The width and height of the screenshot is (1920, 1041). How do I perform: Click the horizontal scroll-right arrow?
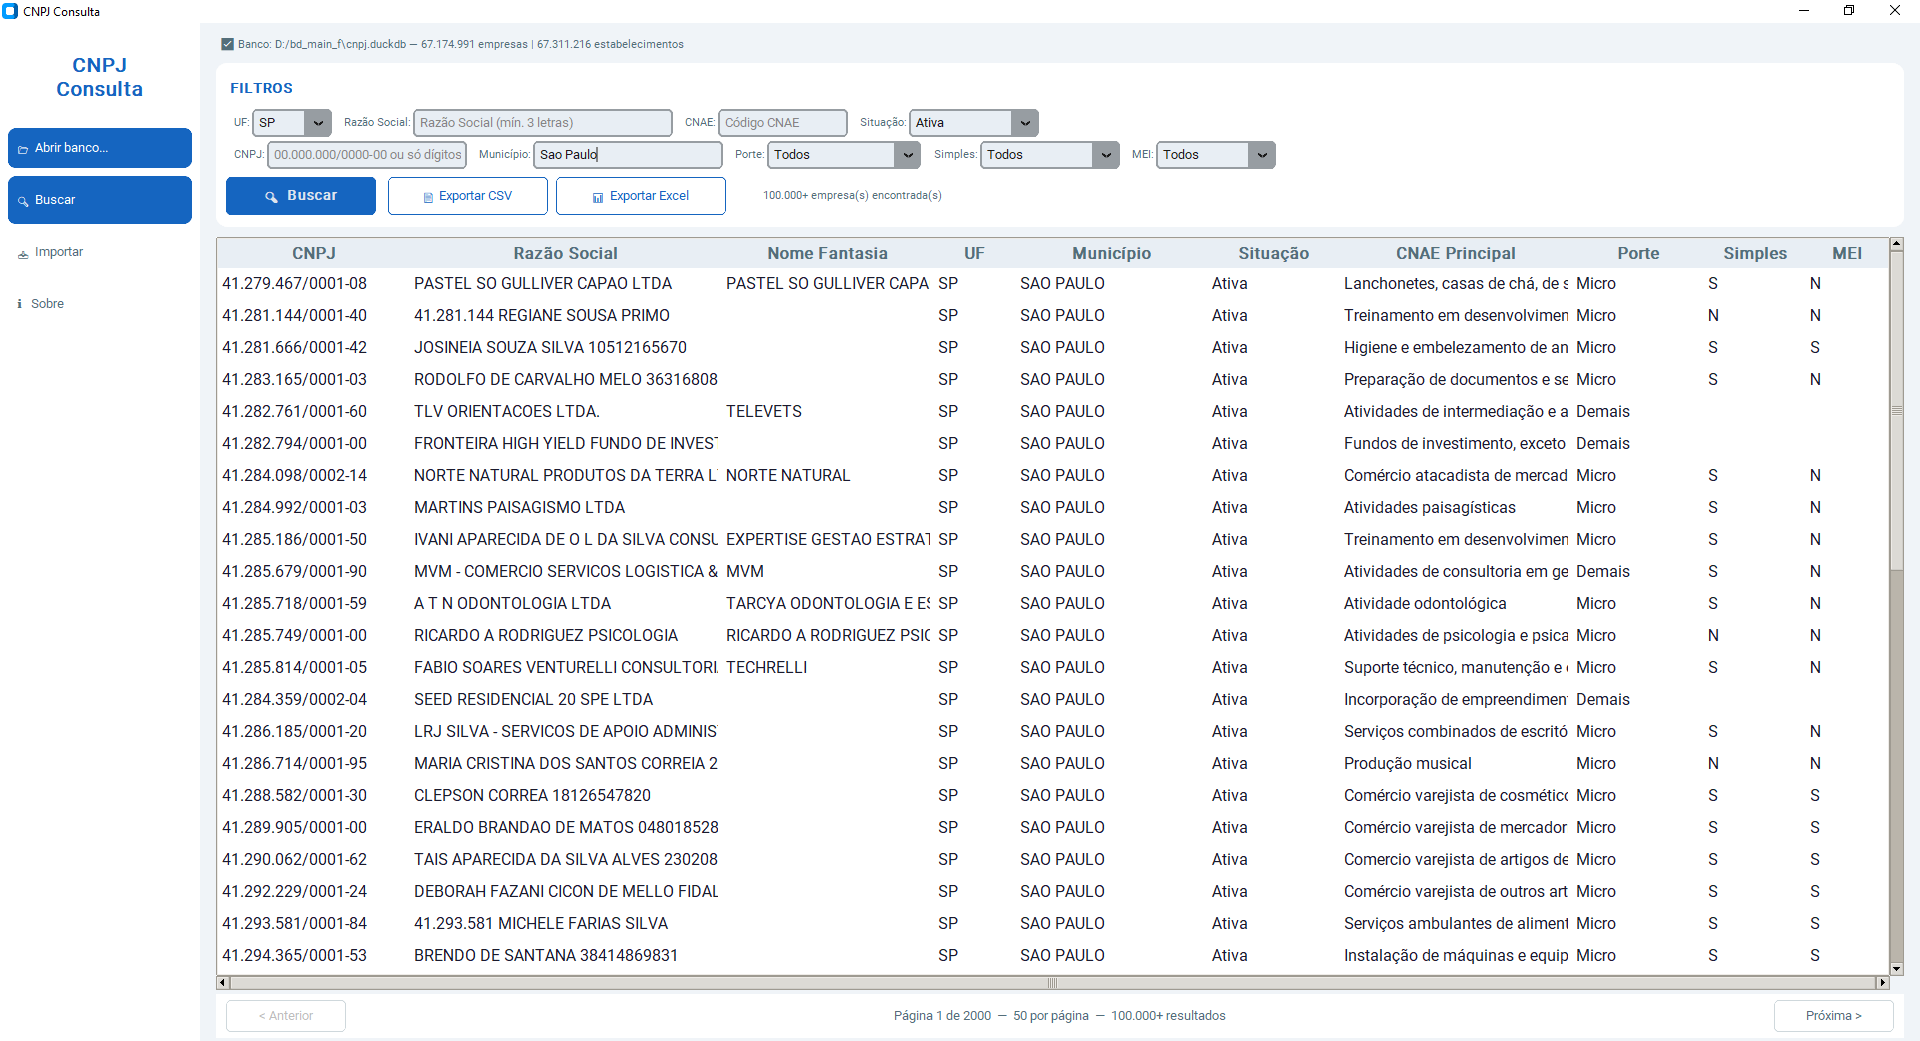(1882, 983)
